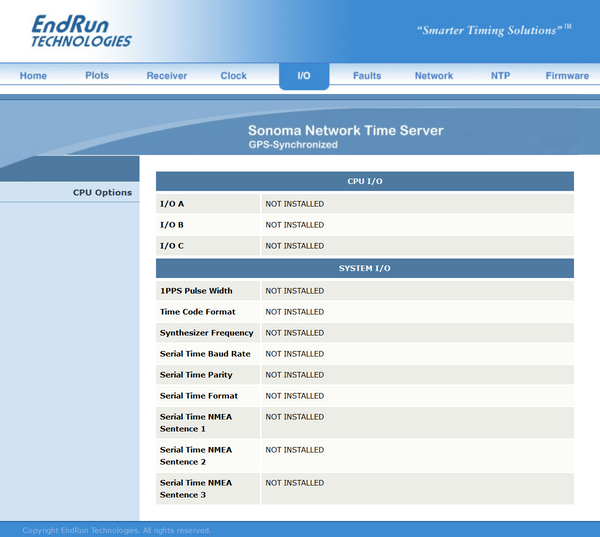The width and height of the screenshot is (600, 537).
Task: Click NOT INSTALLED value for NMEA Sentence 3
Action: pos(295,483)
